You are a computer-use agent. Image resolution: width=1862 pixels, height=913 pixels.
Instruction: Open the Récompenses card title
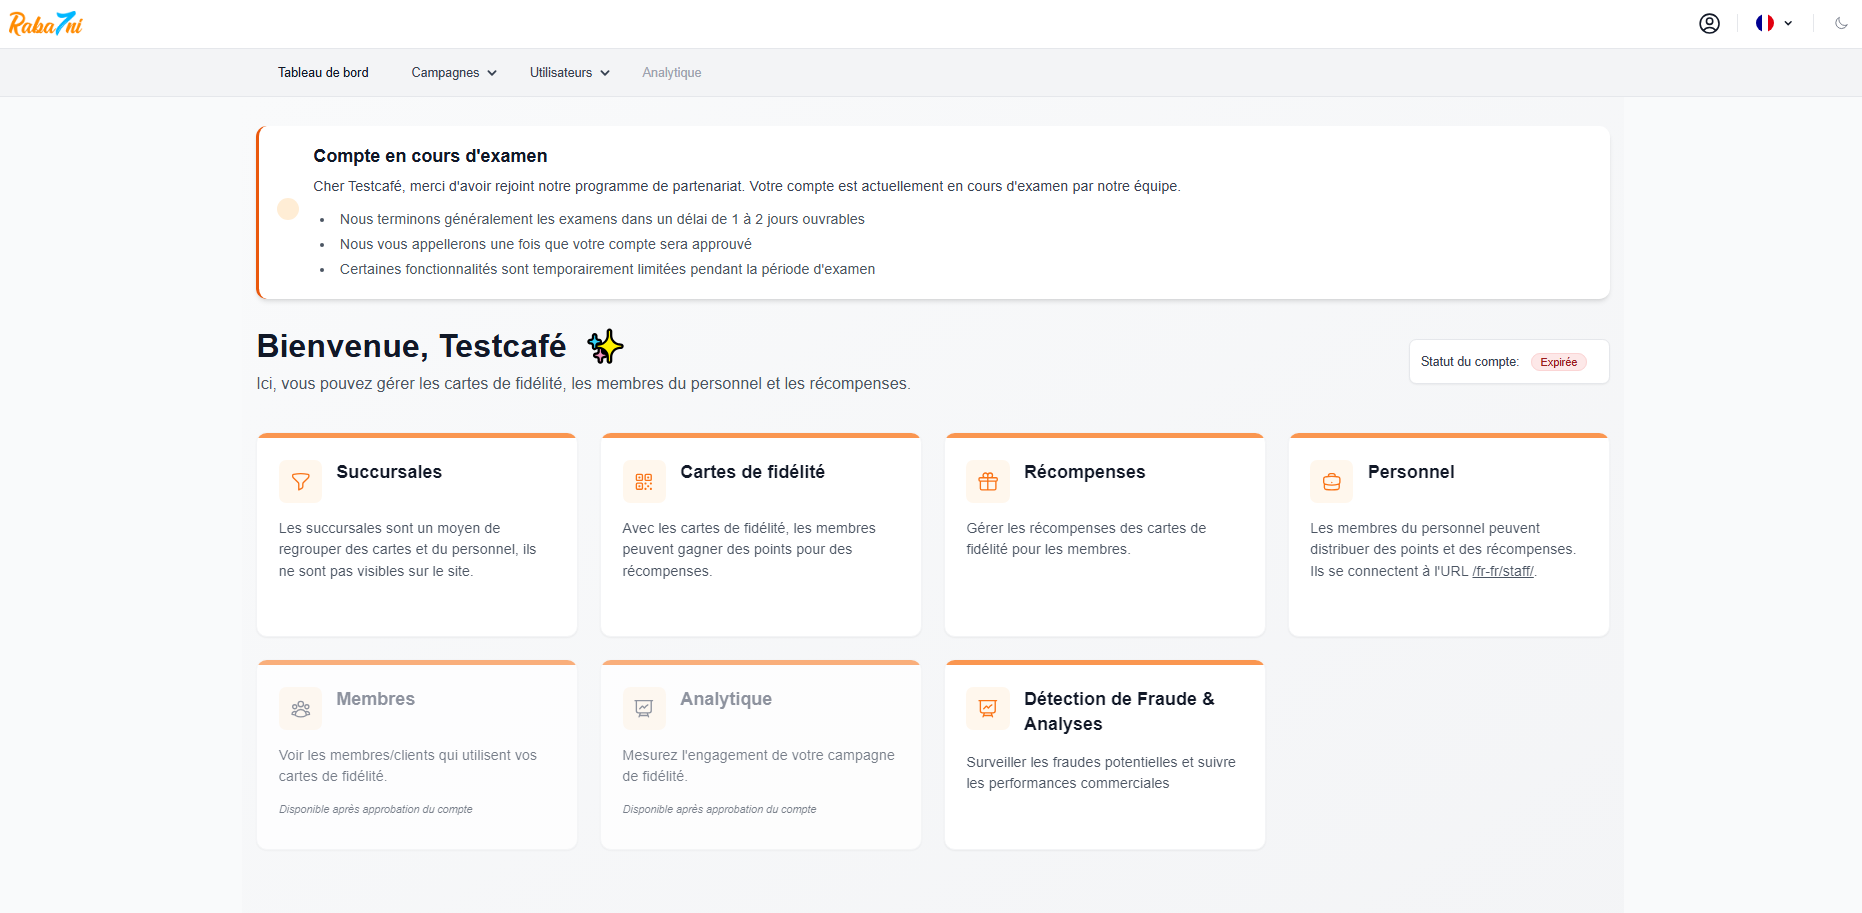tap(1084, 472)
